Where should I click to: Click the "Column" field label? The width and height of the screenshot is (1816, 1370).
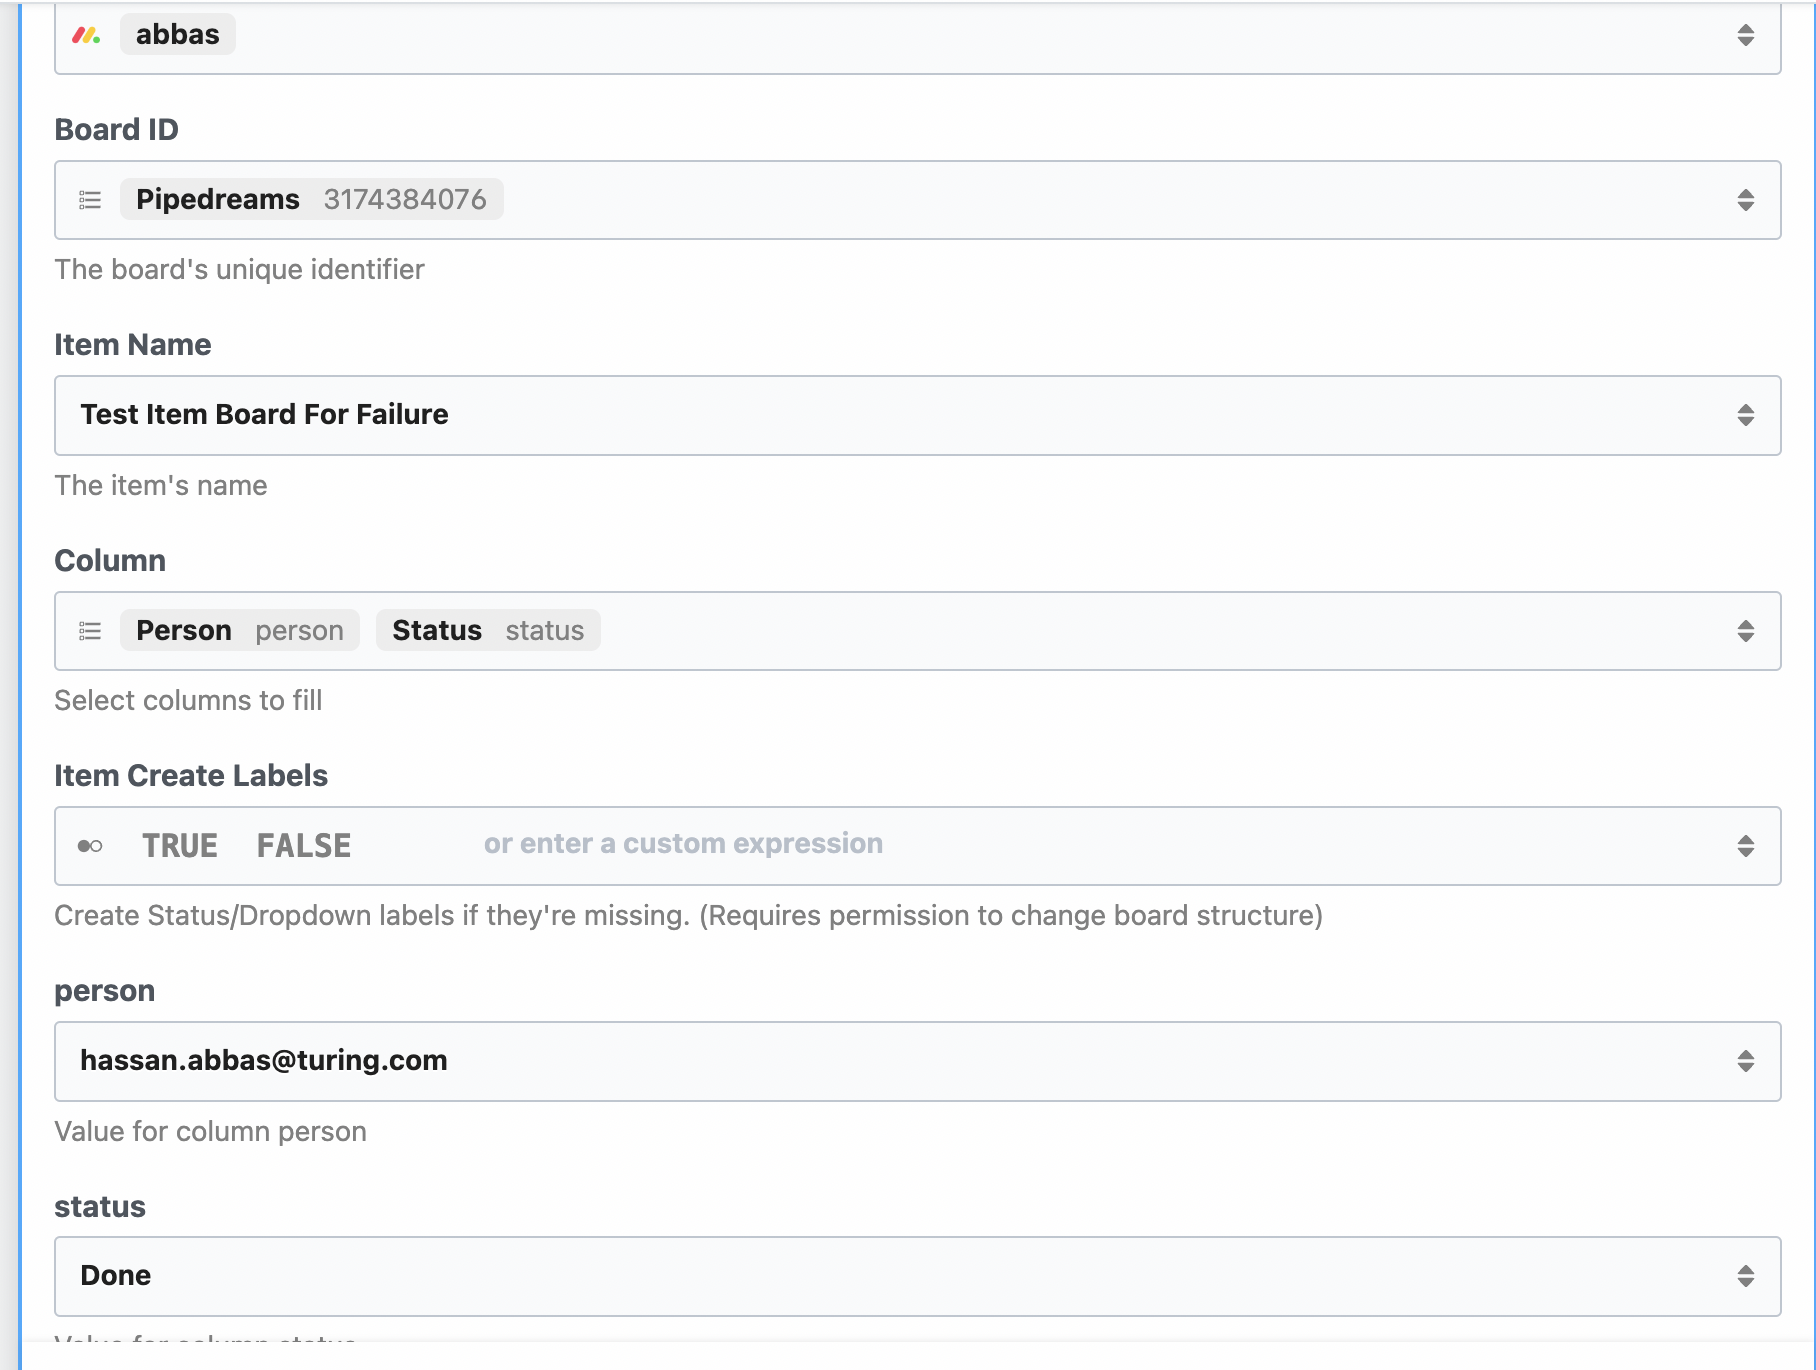[x=110, y=561]
